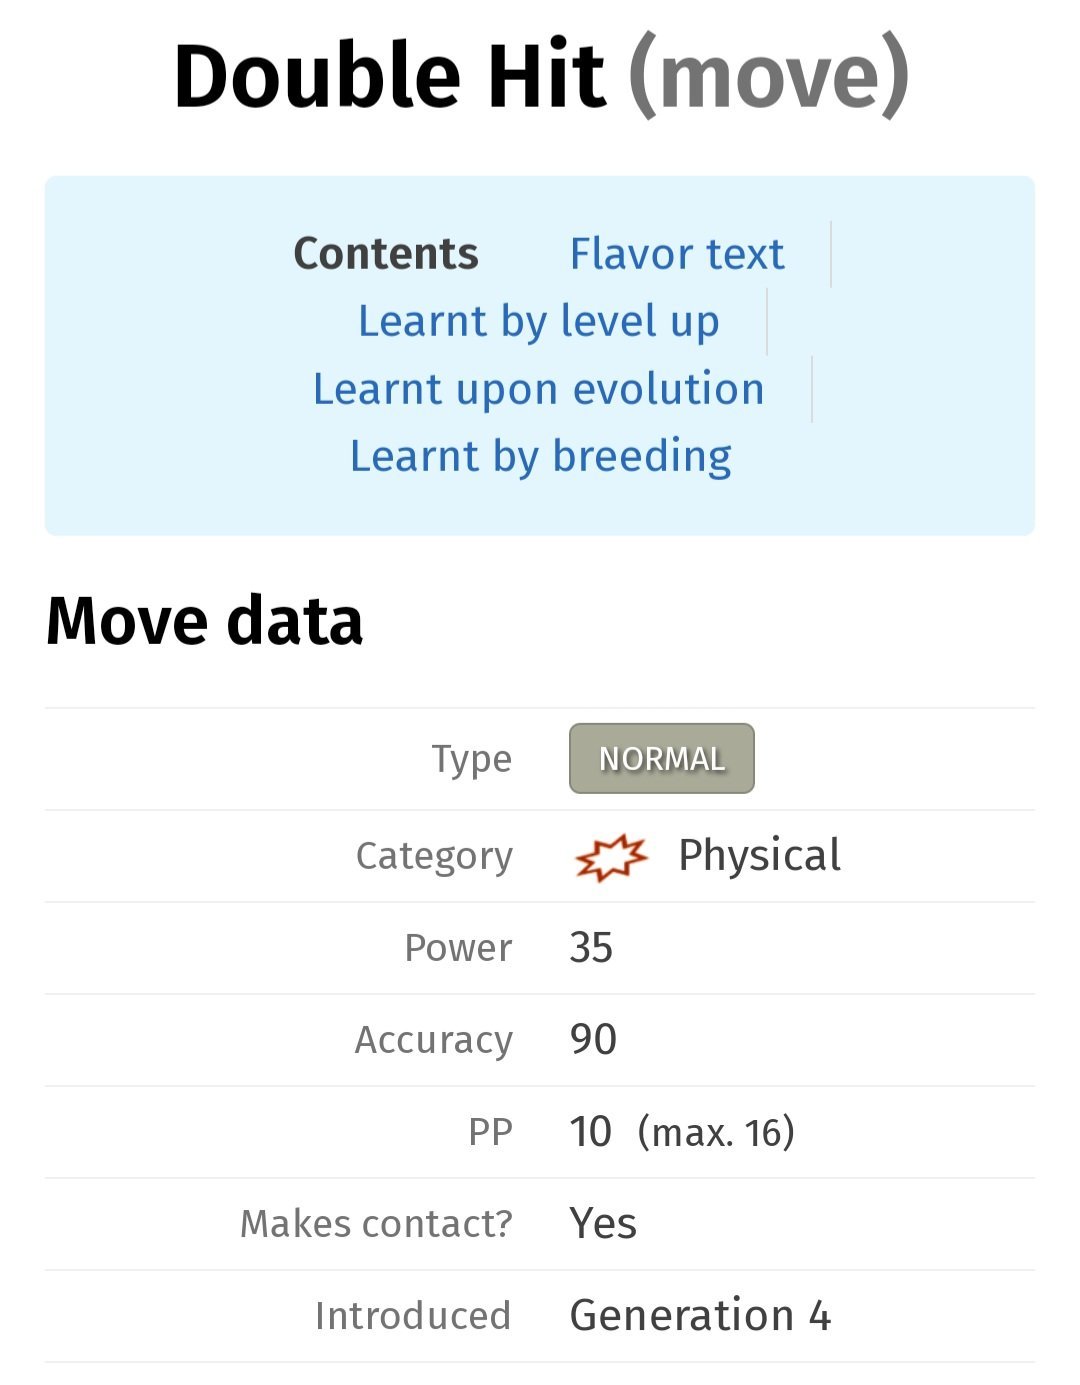
Task: Jump to Learnt by level up section
Action: 539,322
